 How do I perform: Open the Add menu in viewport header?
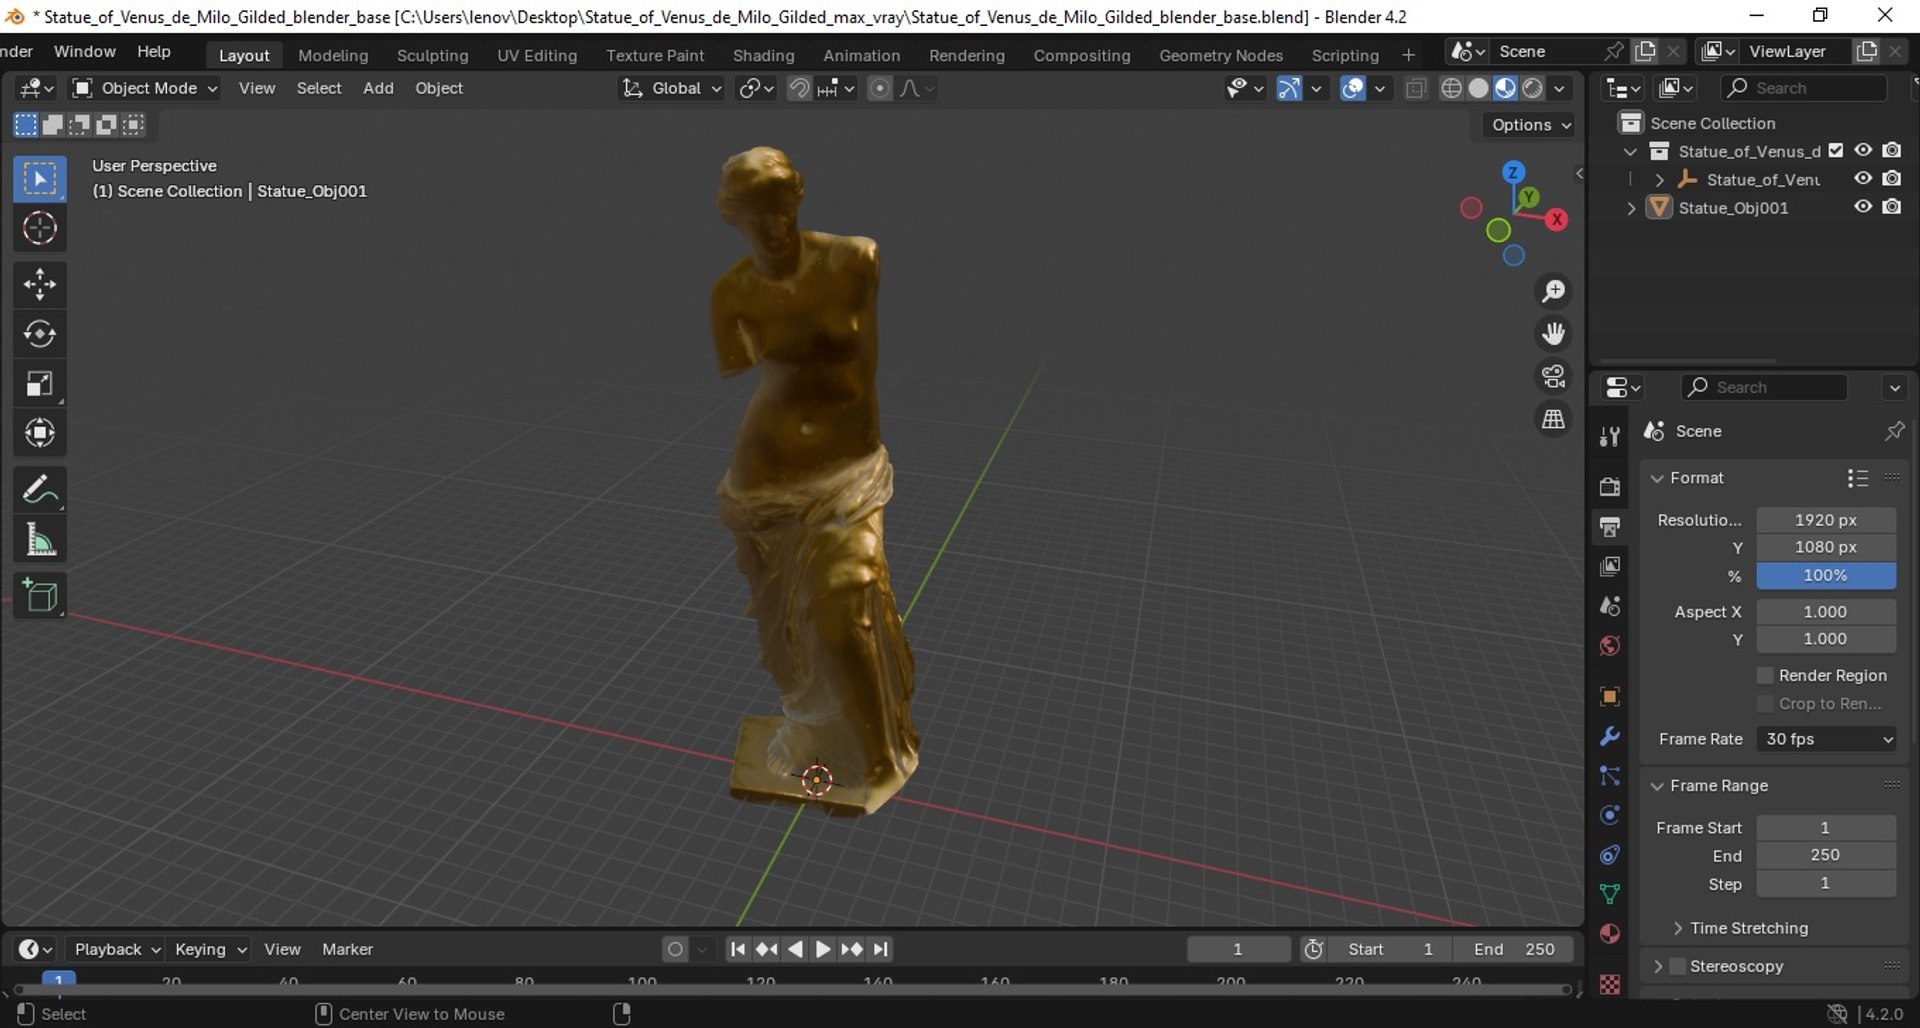click(378, 88)
